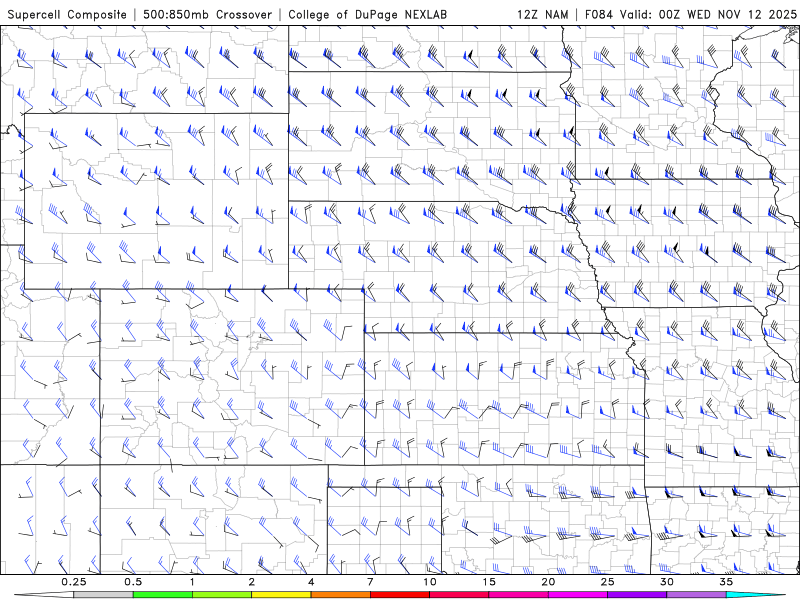The image size is (800, 600).
Task: Click the '1' color scale label
Action: pos(192,582)
